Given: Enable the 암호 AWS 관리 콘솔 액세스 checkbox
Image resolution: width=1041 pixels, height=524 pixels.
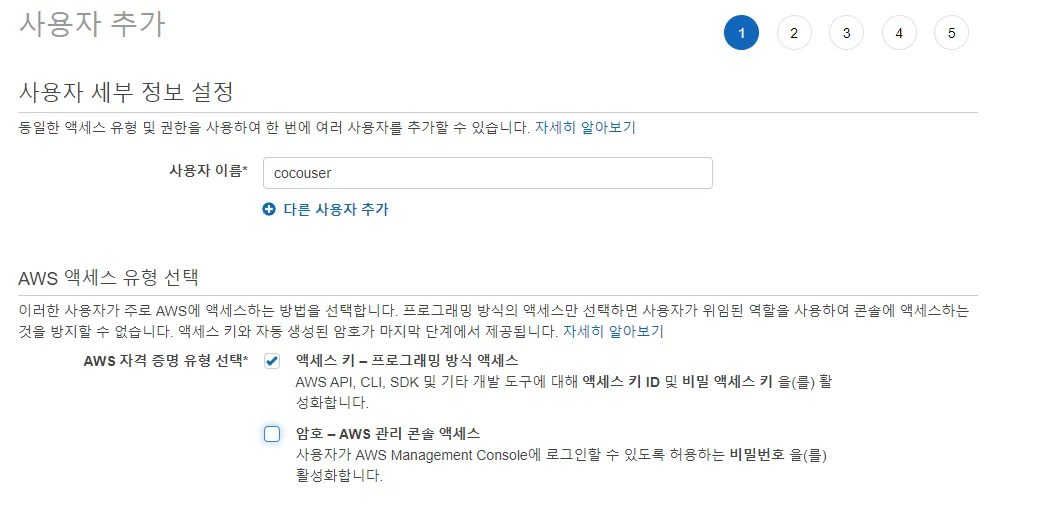Looking at the screenshot, I should click(x=272, y=434).
